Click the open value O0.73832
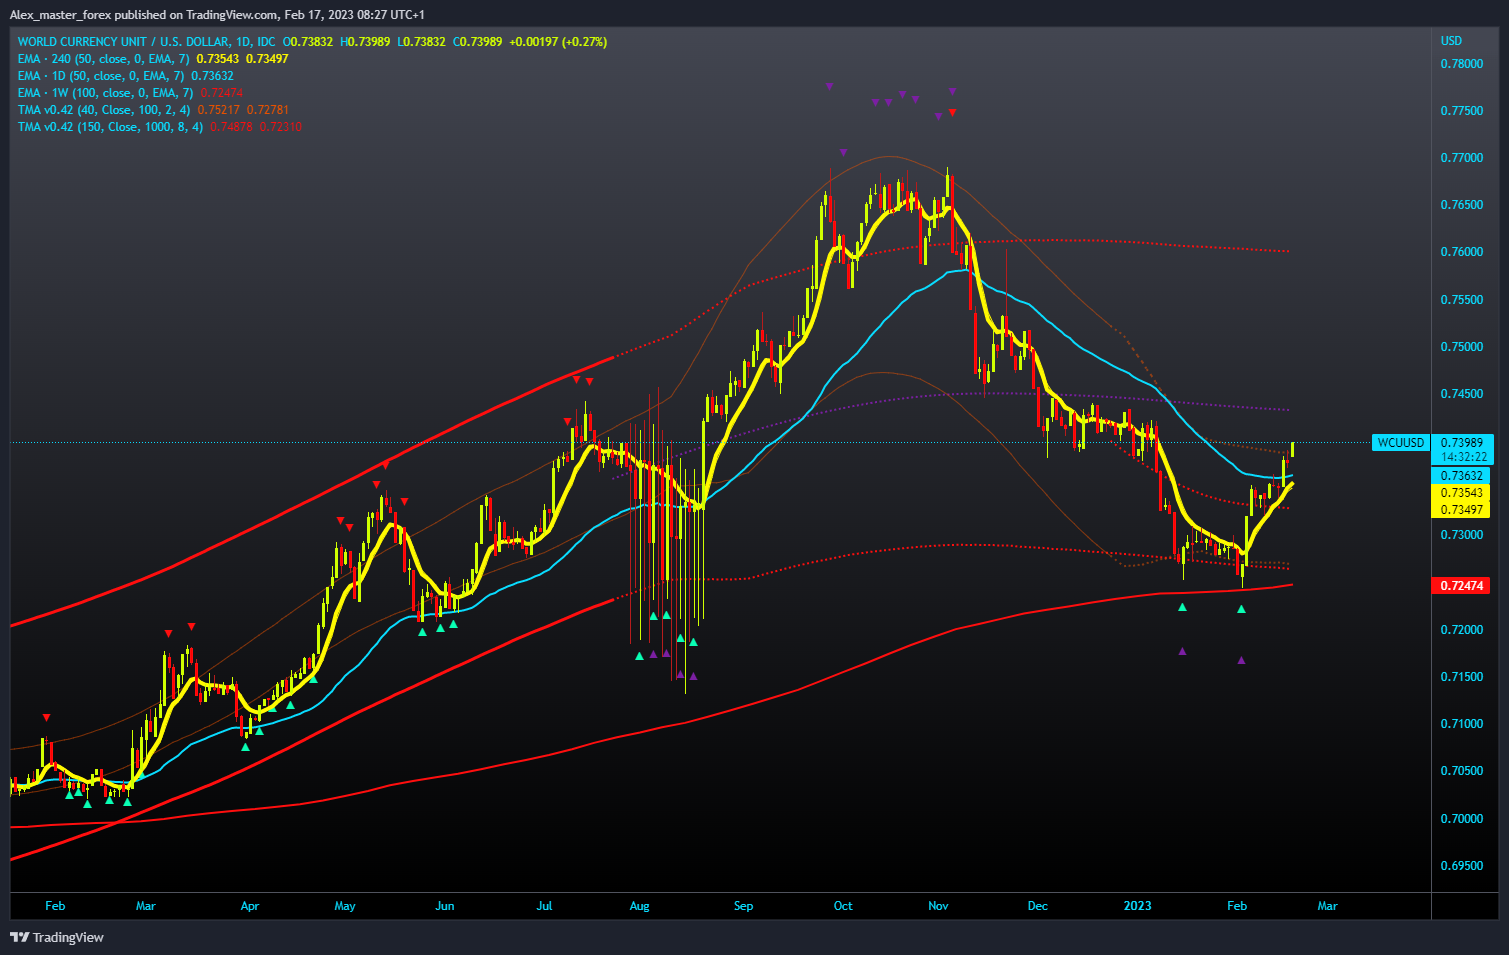Image resolution: width=1509 pixels, height=955 pixels. [x=308, y=42]
